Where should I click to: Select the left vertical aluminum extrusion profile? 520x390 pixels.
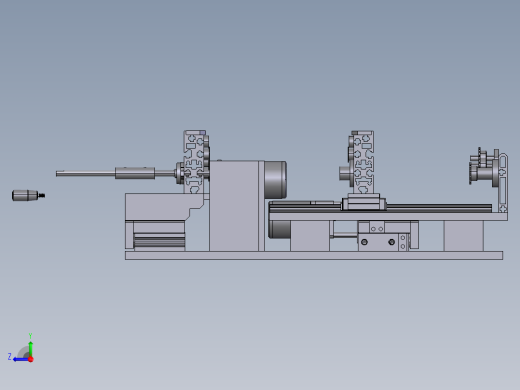coord(195,162)
